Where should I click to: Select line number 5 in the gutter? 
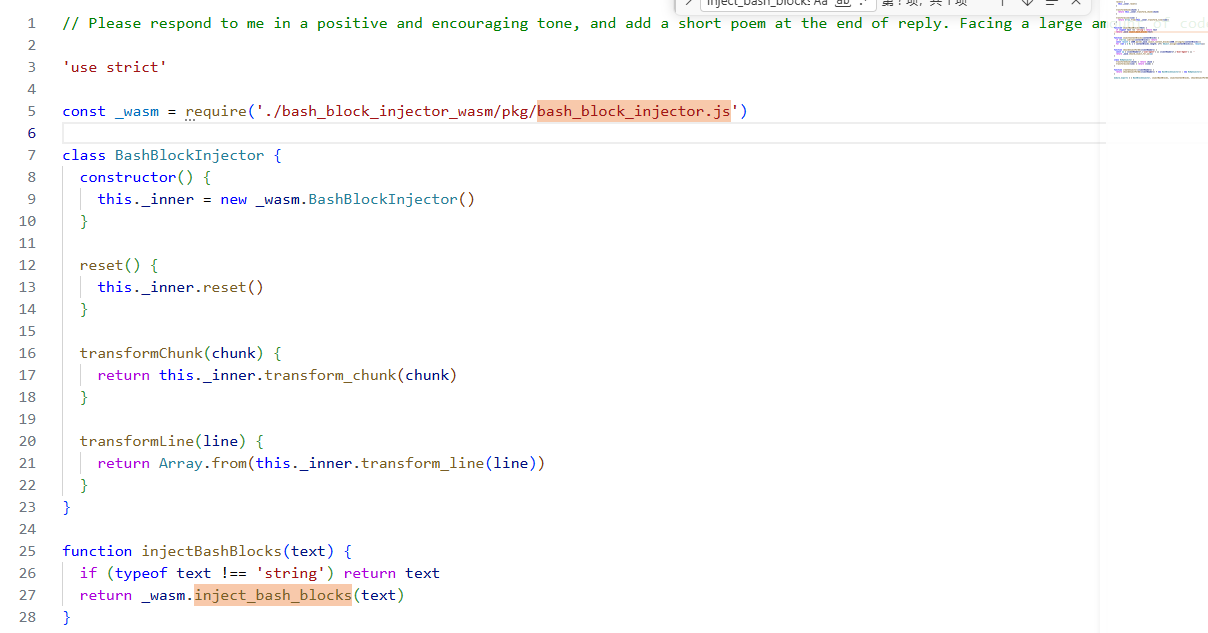(32, 111)
